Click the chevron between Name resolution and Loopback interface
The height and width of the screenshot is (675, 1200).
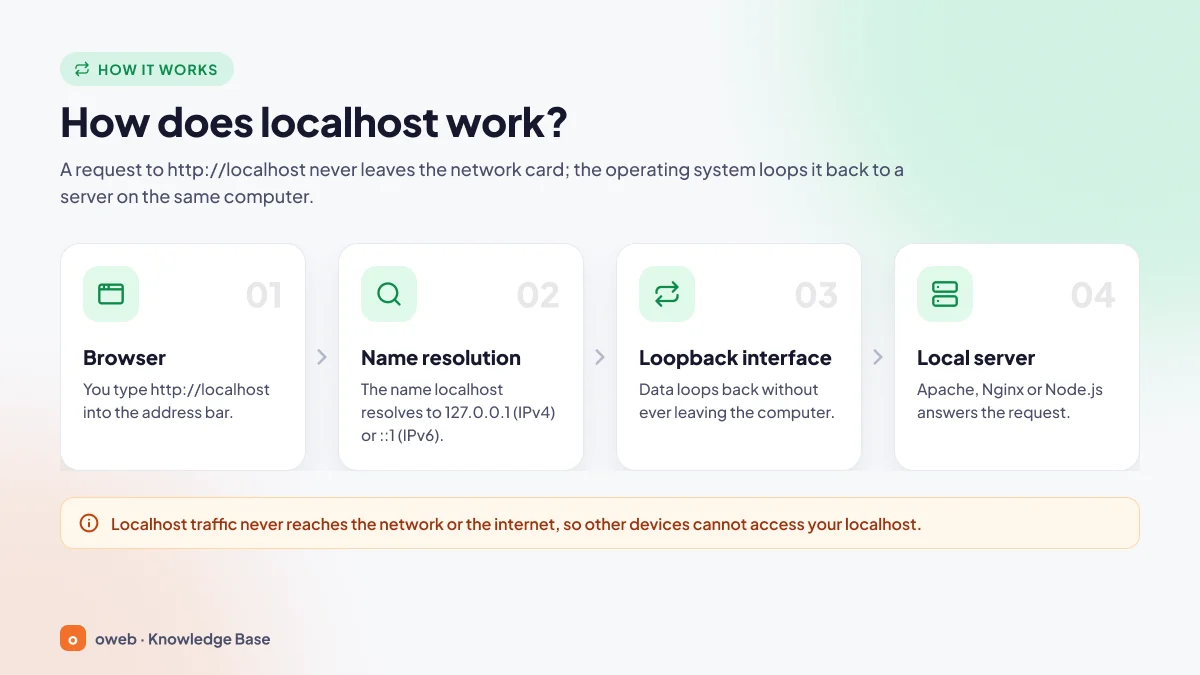pyautogui.click(x=600, y=357)
